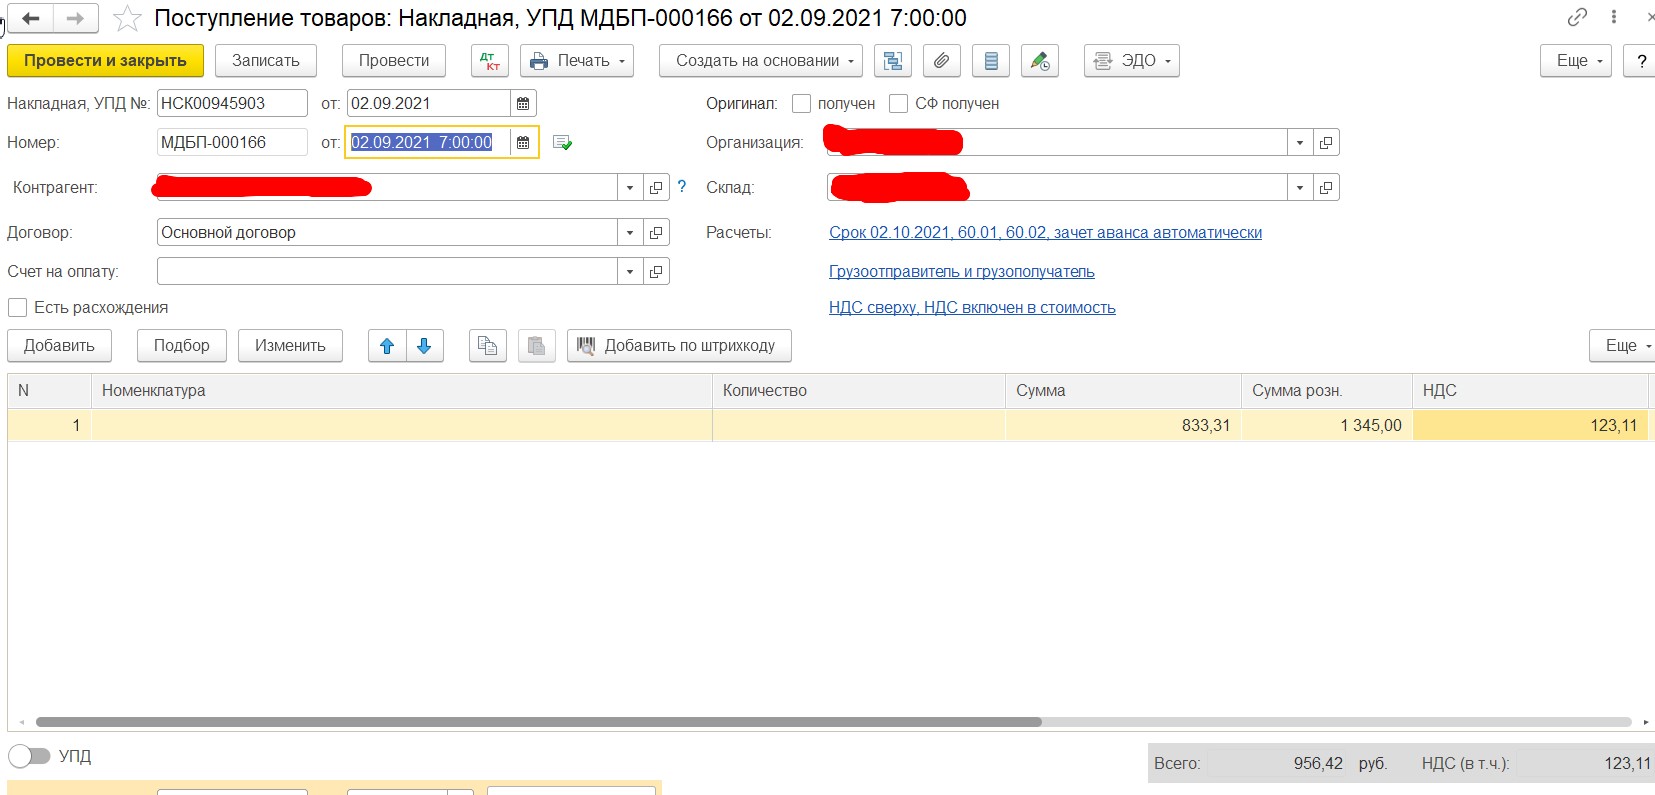Viewport: 1655px width, 795px height.
Task: Click the paperclip attached files icon
Action: tap(941, 61)
